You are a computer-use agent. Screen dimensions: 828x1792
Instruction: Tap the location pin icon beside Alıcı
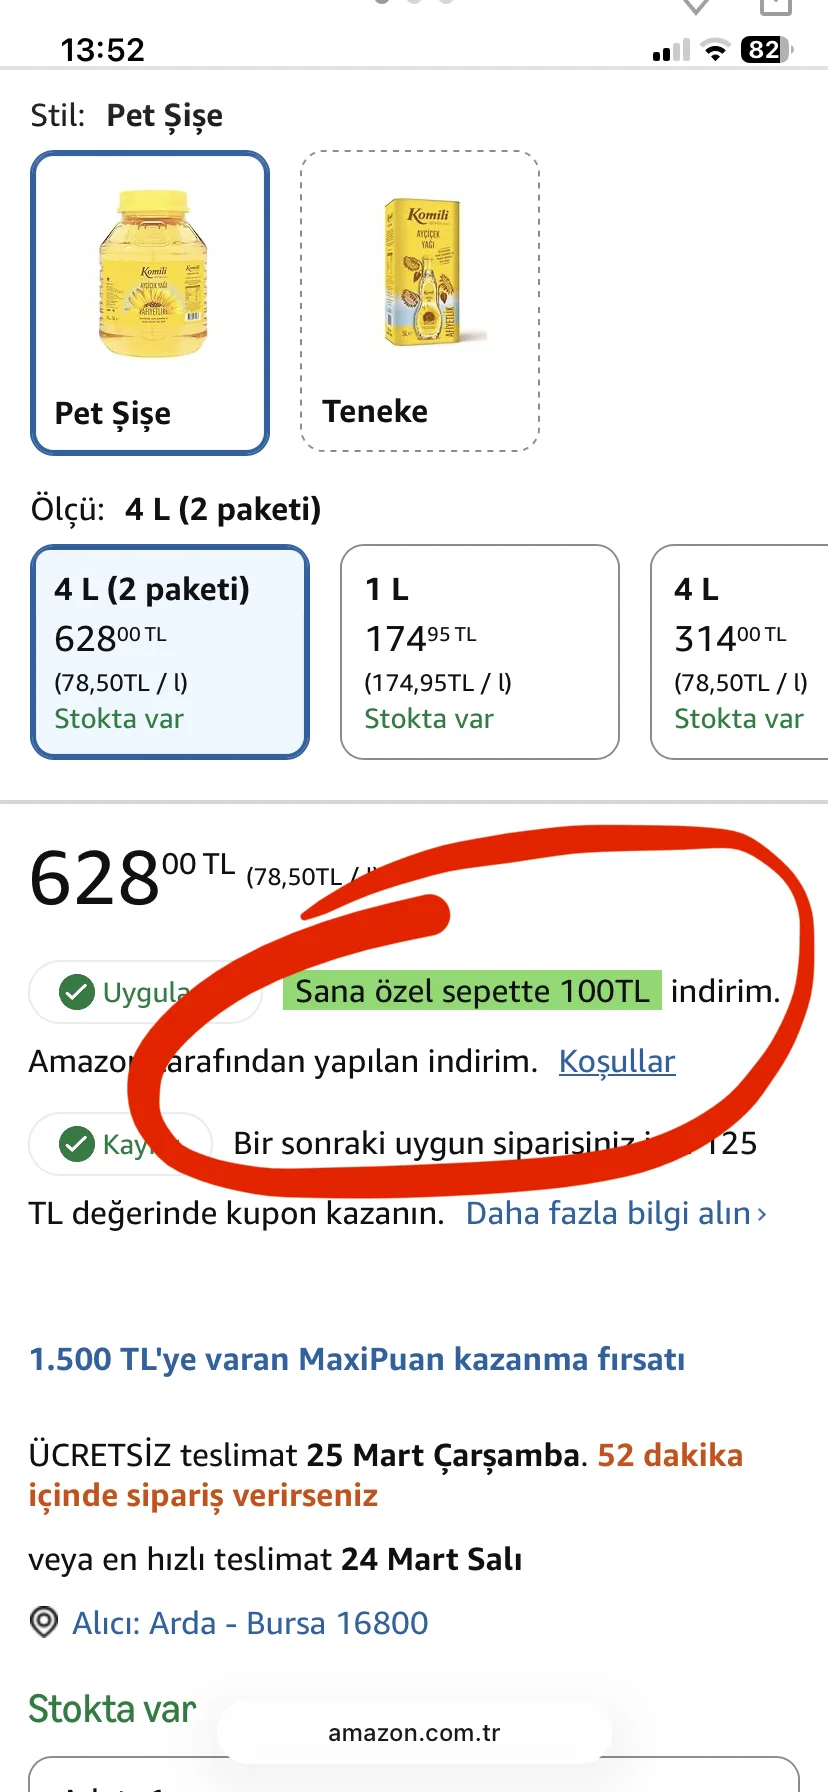[44, 1622]
